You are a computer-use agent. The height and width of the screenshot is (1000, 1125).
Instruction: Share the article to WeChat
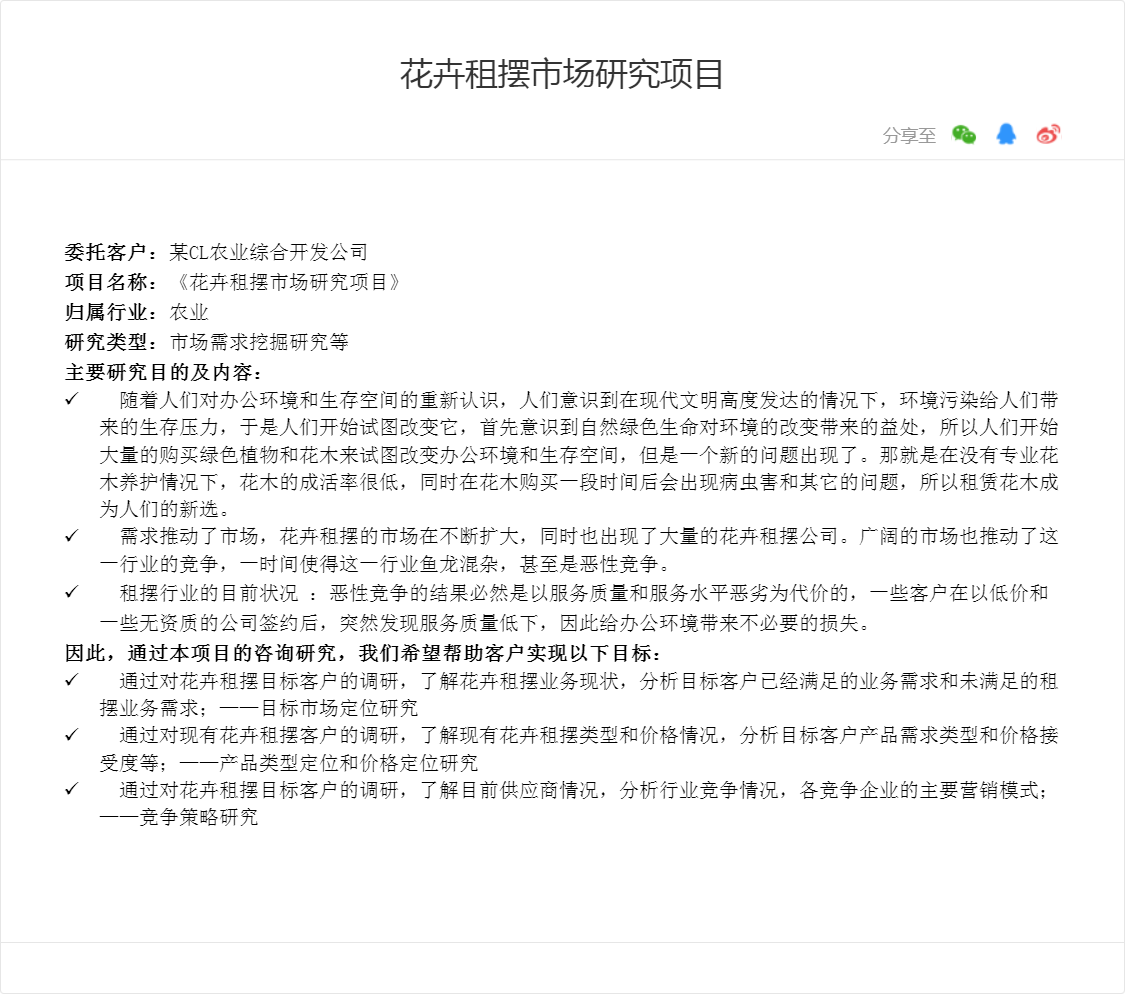point(964,134)
